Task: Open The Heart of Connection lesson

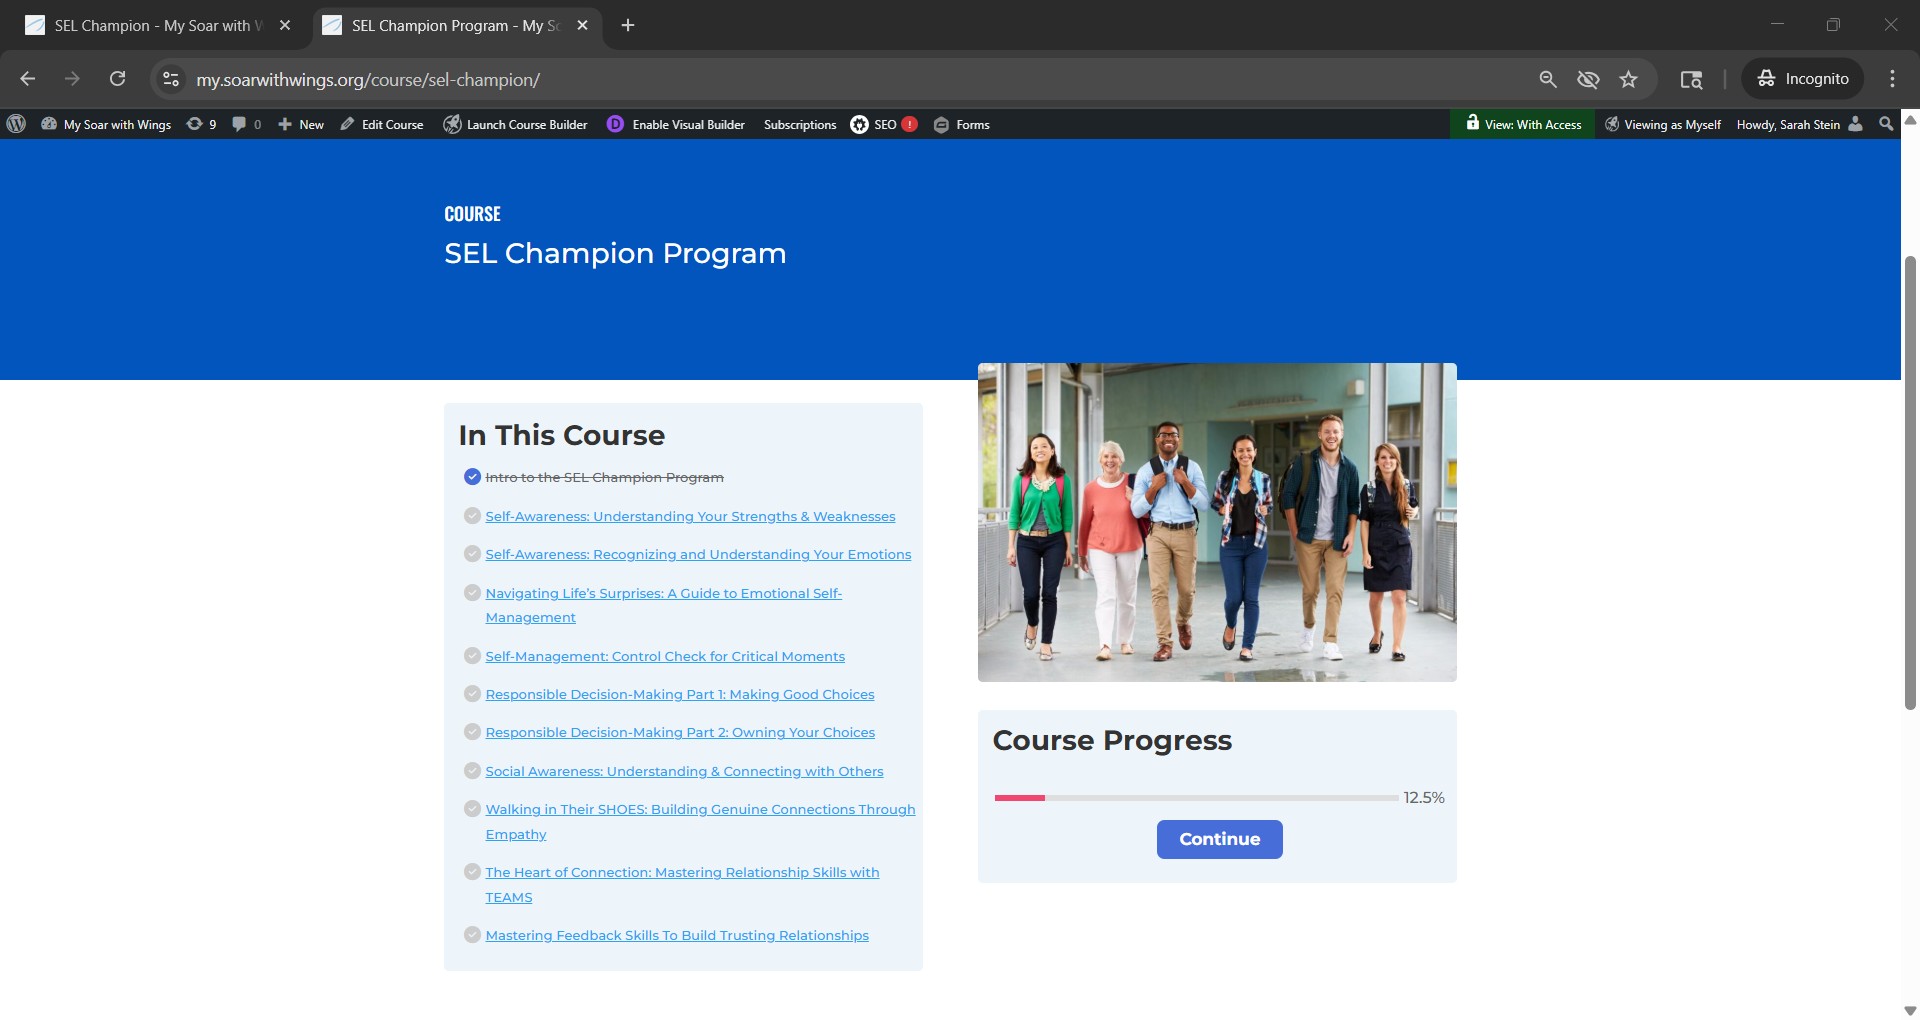Action: tap(682, 884)
